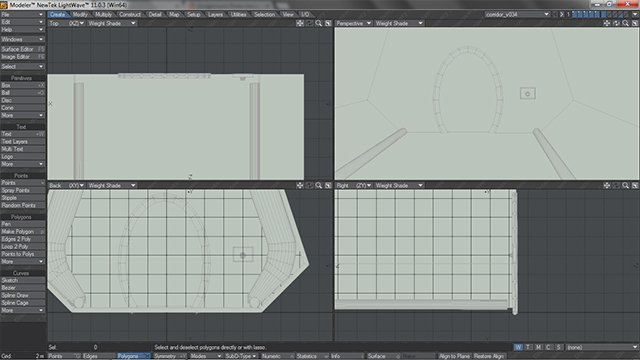Select the Bezier curve tool
The width and height of the screenshot is (640, 360).
click(22, 288)
